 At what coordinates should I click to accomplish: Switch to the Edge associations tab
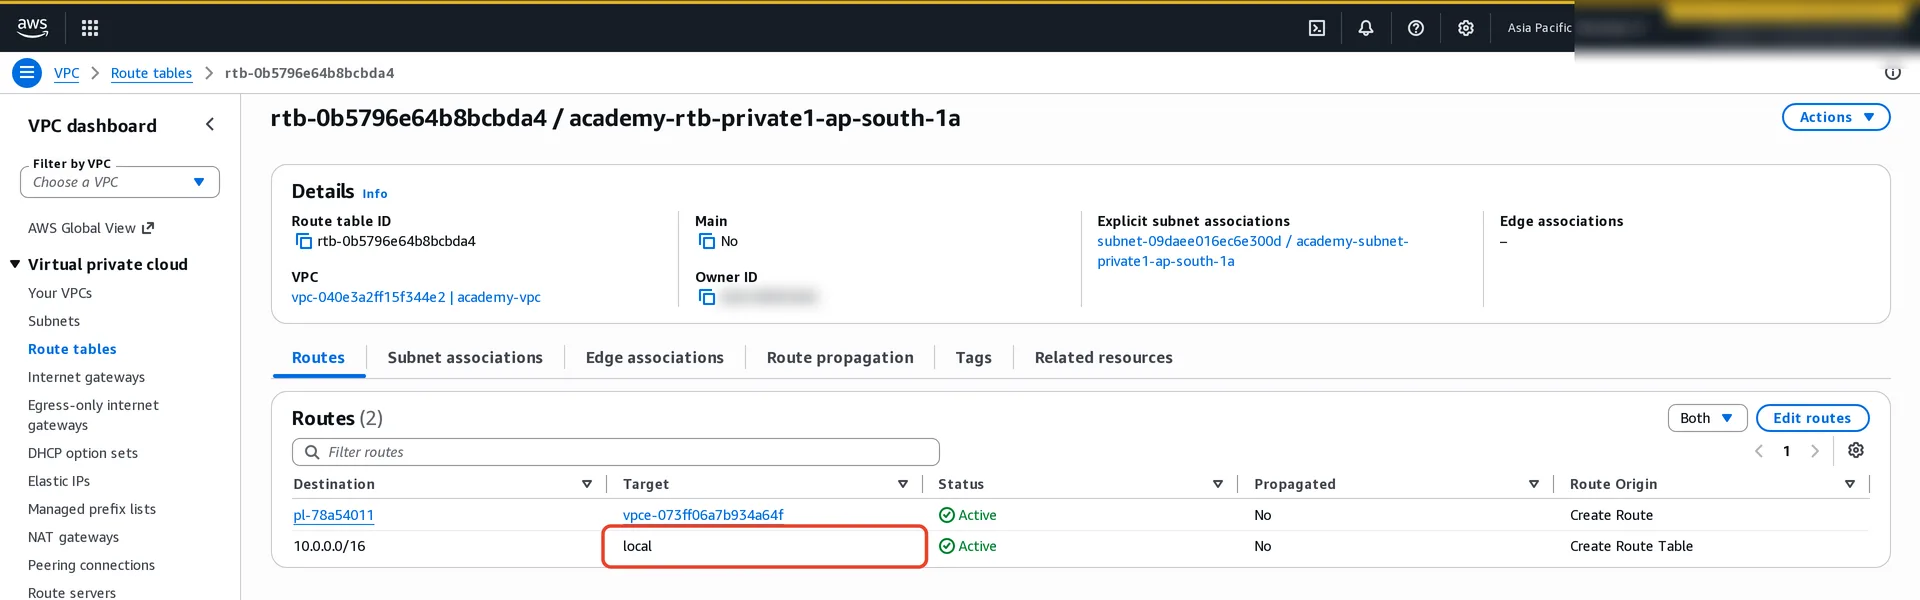coord(655,357)
